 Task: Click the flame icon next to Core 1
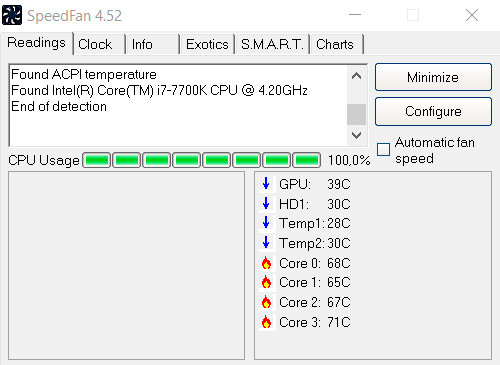pyautogui.click(x=266, y=282)
